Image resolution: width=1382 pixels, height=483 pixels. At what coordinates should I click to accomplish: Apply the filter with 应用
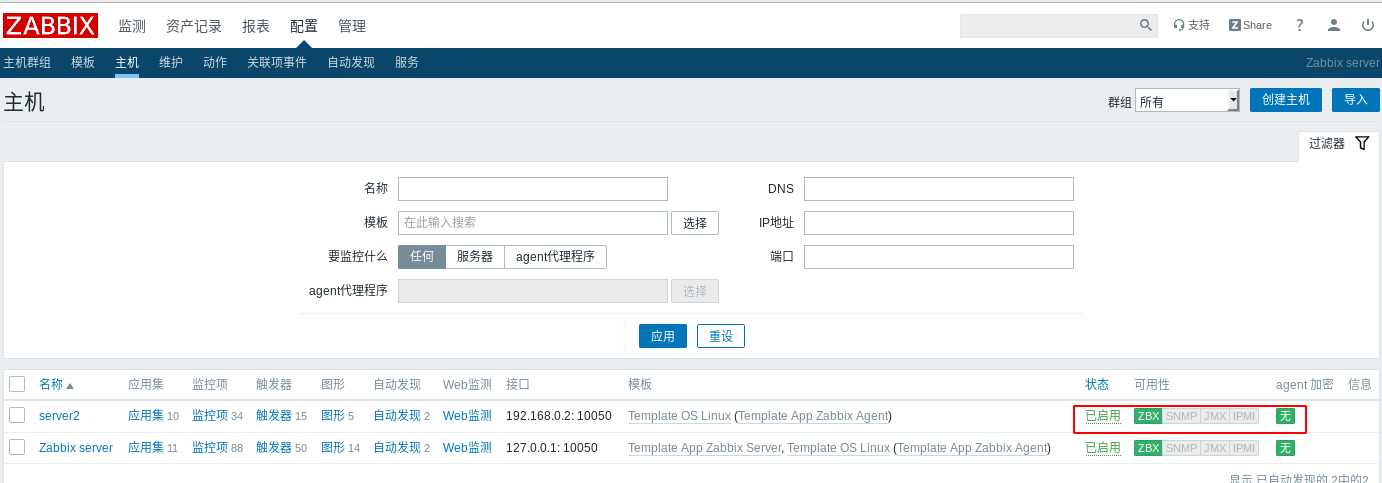[x=663, y=336]
